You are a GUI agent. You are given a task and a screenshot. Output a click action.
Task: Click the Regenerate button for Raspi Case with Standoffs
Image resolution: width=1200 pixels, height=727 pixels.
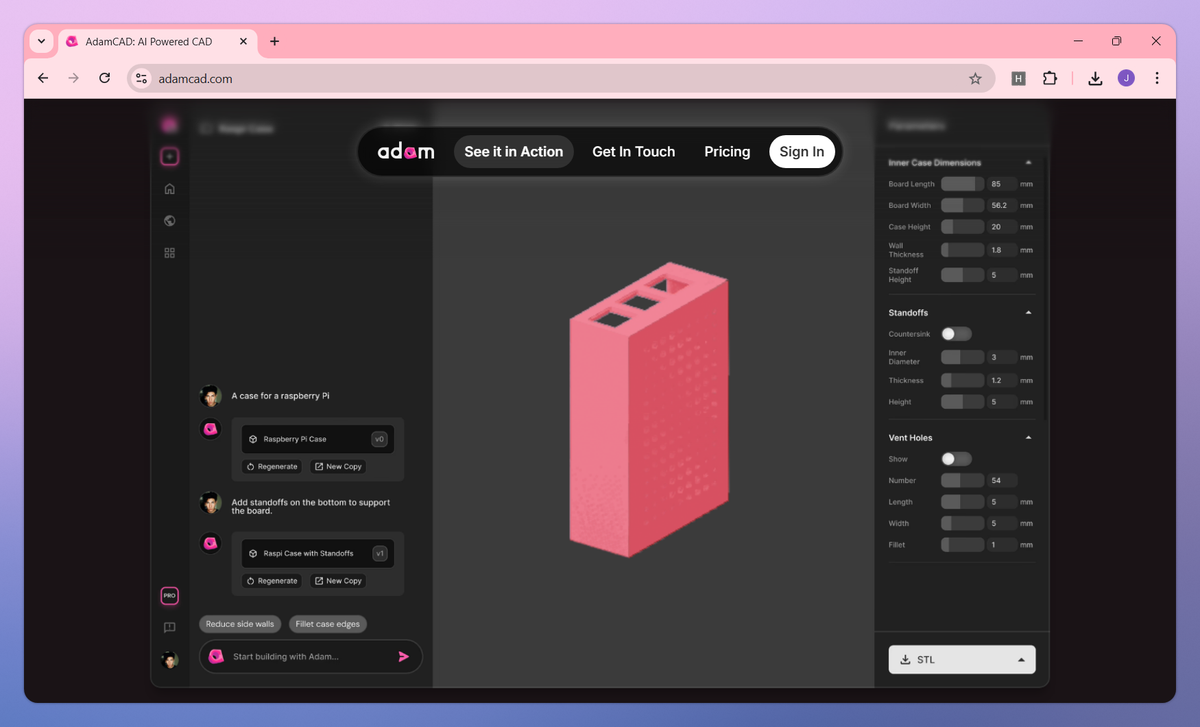pos(271,580)
